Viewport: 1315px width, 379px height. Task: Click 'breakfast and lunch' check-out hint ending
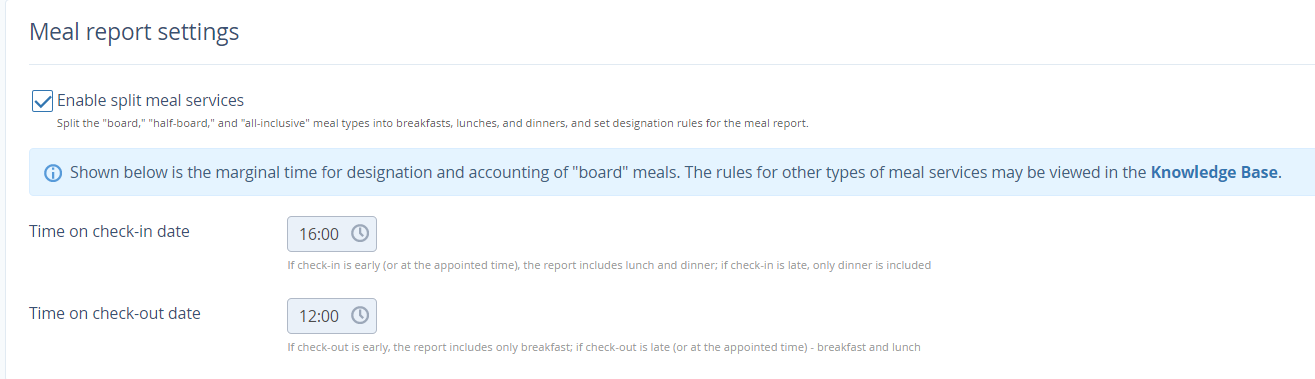[x=871, y=347]
